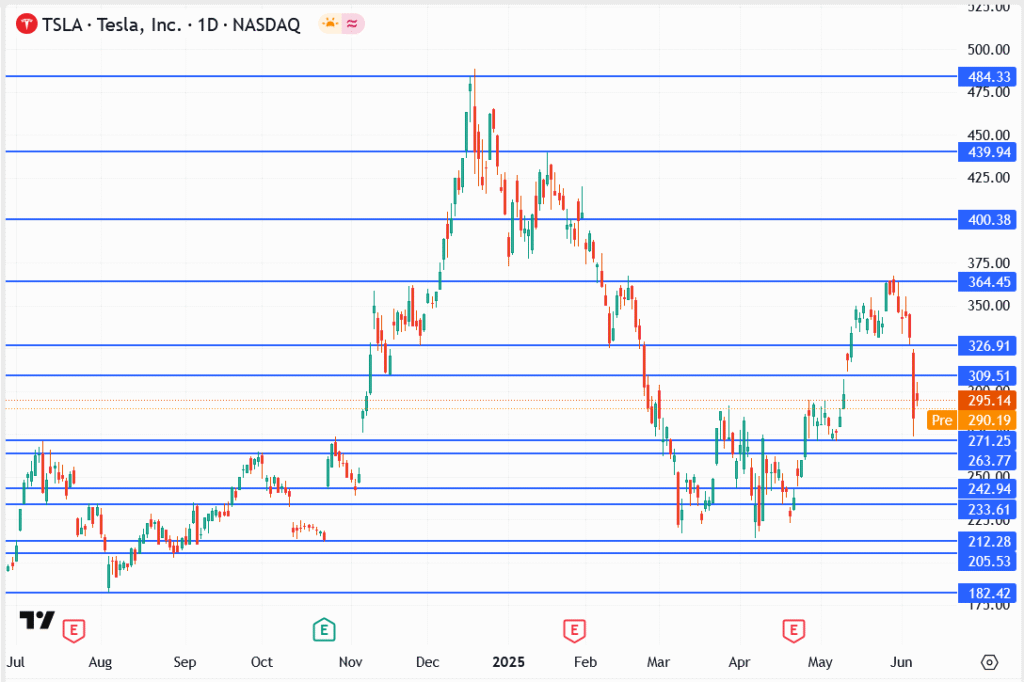Select the 182.42 price level label
The width and height of the screenshot is (1024, 682).
(986, 593)
